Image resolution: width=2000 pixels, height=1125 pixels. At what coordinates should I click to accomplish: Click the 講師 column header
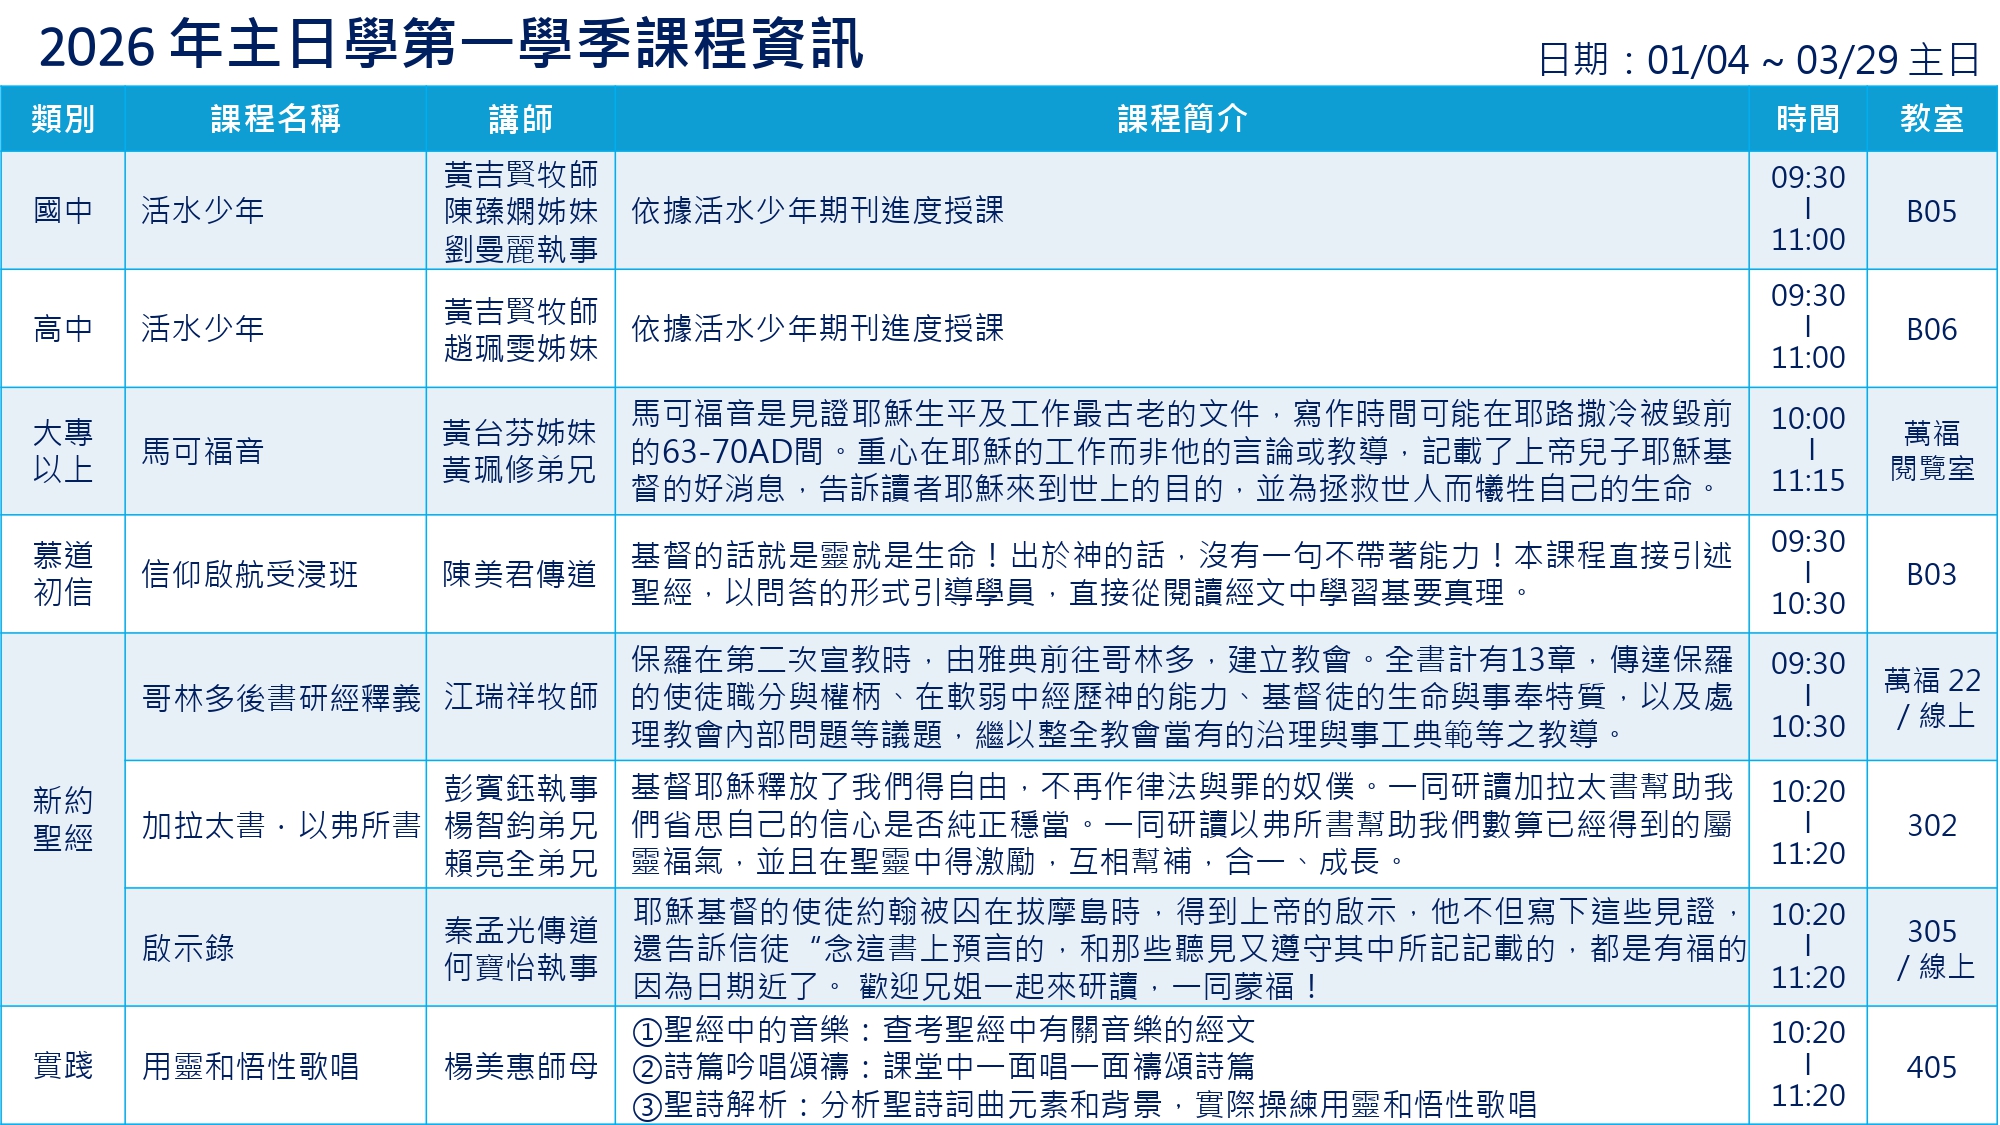click(x=520, y=119)
